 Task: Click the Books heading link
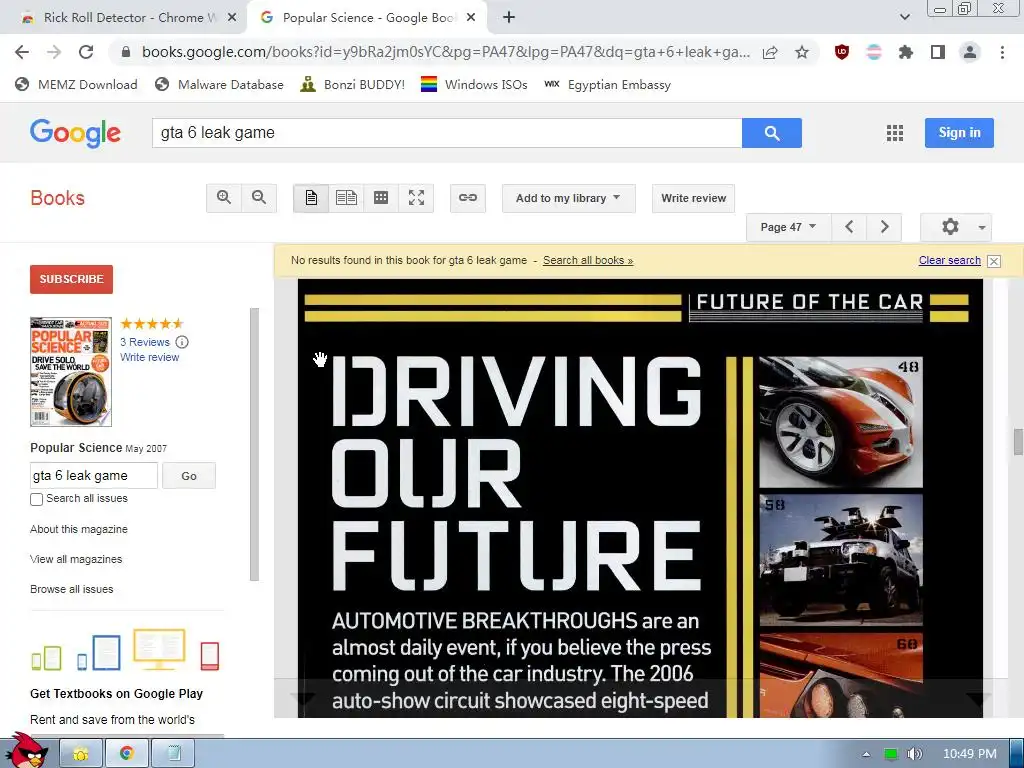pyautogui.click(x=57, y=198)
